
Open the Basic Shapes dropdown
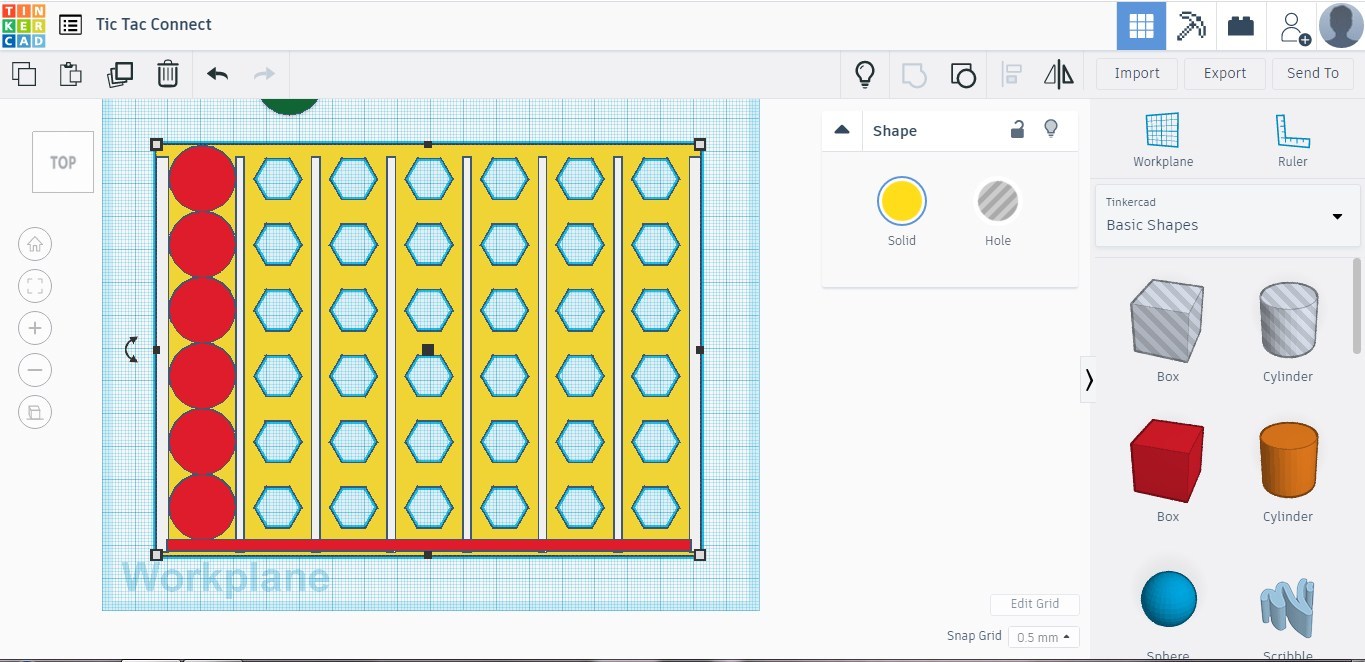coord(1227,215)
